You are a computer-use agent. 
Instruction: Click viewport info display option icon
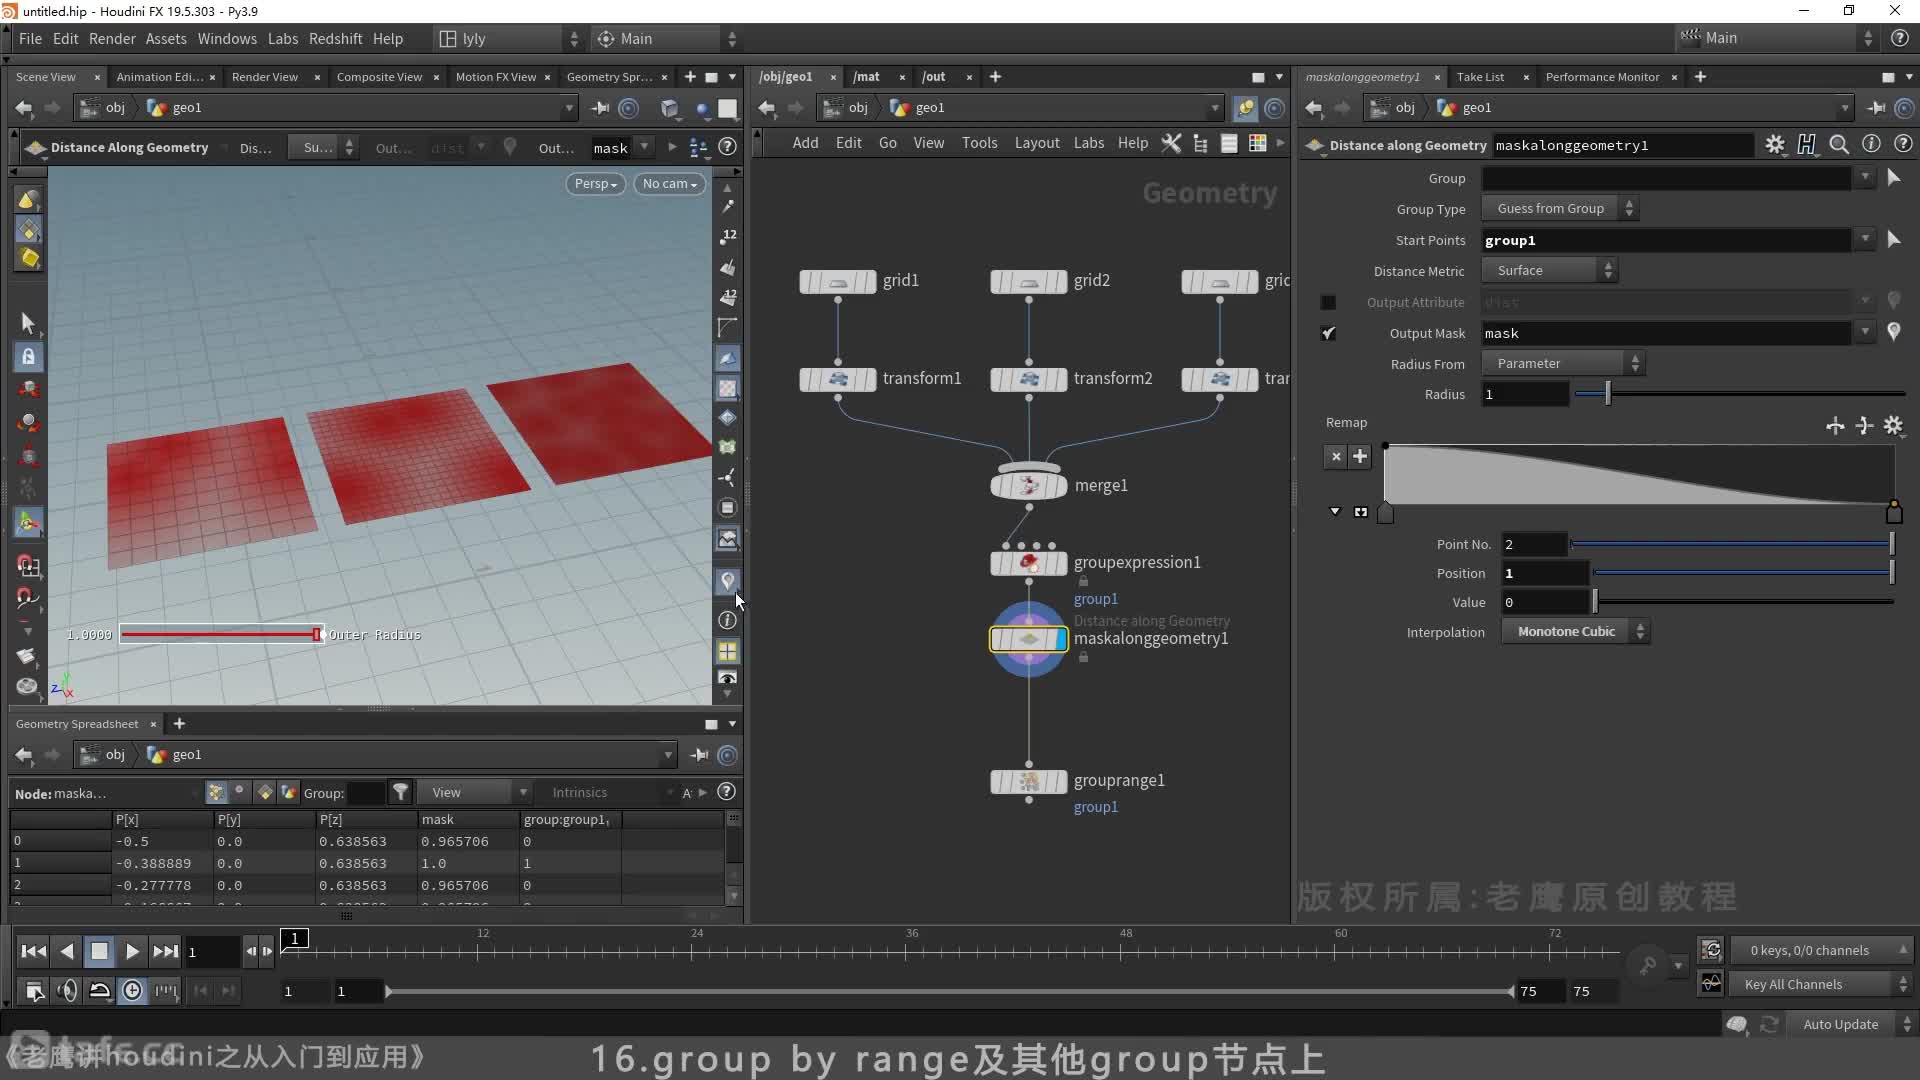point(727,620)
